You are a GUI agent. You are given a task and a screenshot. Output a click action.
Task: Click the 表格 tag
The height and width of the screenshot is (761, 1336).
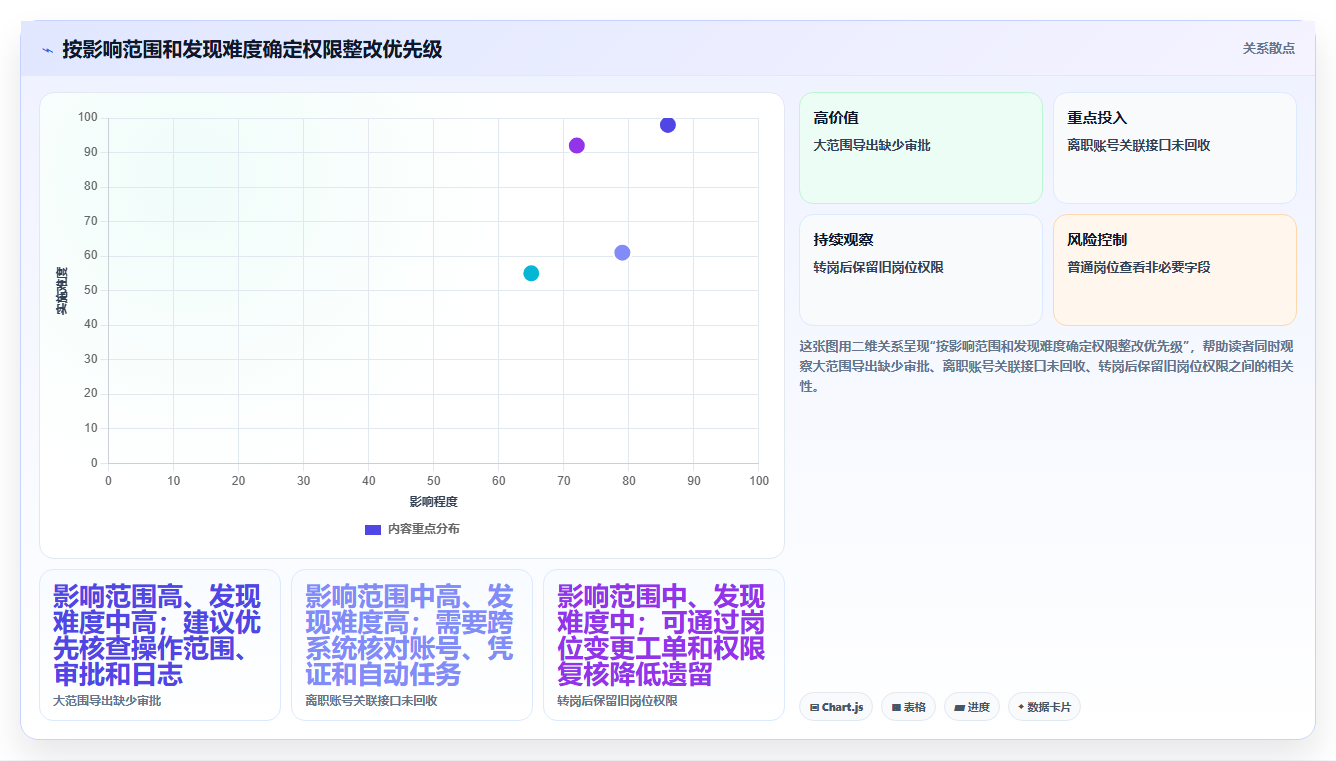click(908, 707)
